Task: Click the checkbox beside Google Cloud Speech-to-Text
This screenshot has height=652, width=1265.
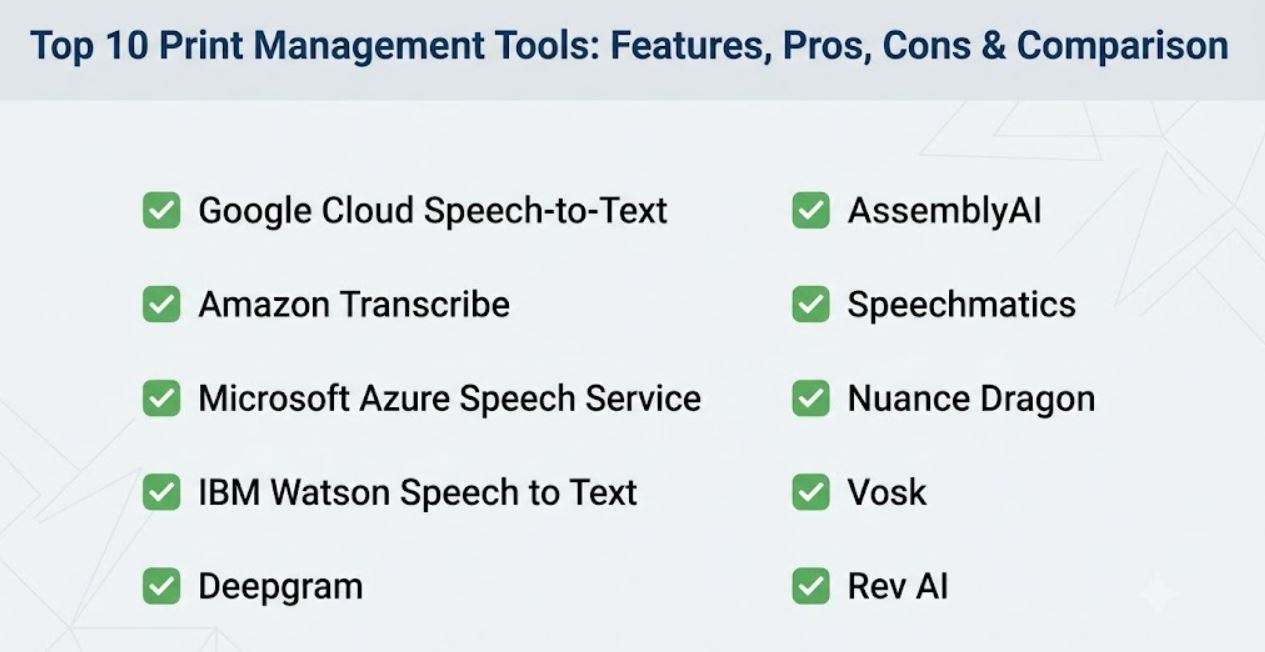Action: pos(161,211)
